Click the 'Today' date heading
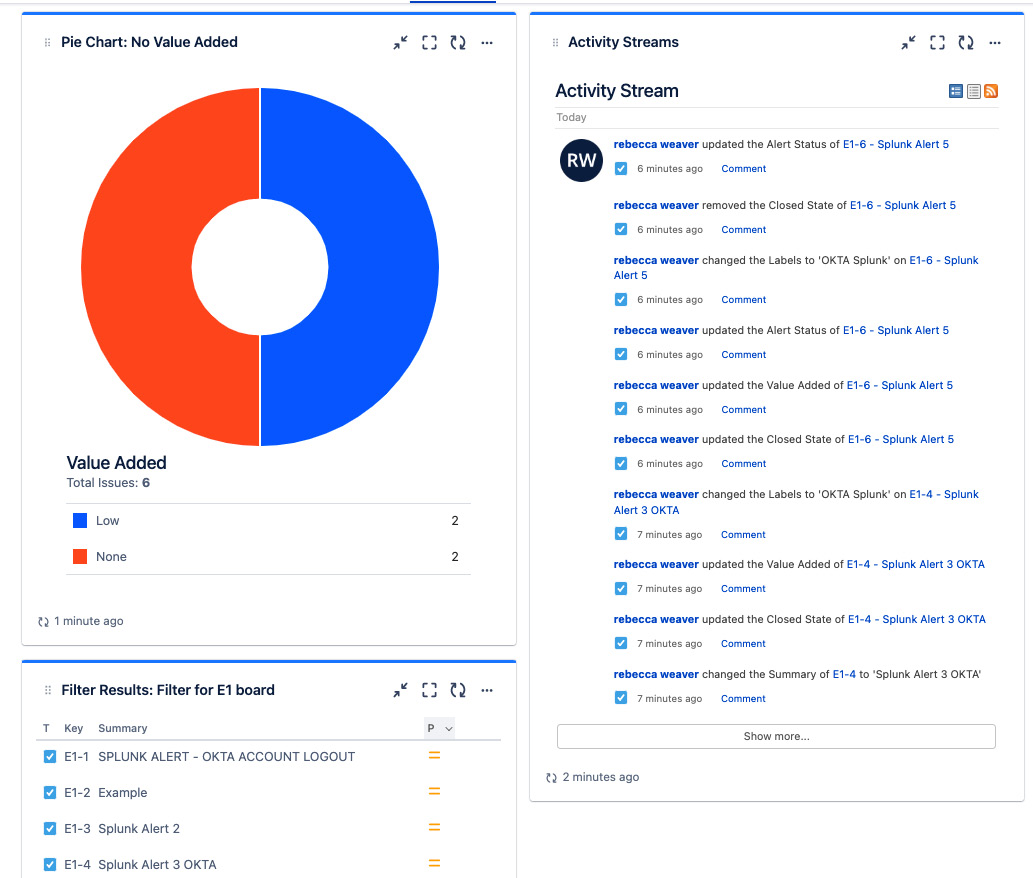This screenshot has height=878, width=1033. tap(571, 117)
